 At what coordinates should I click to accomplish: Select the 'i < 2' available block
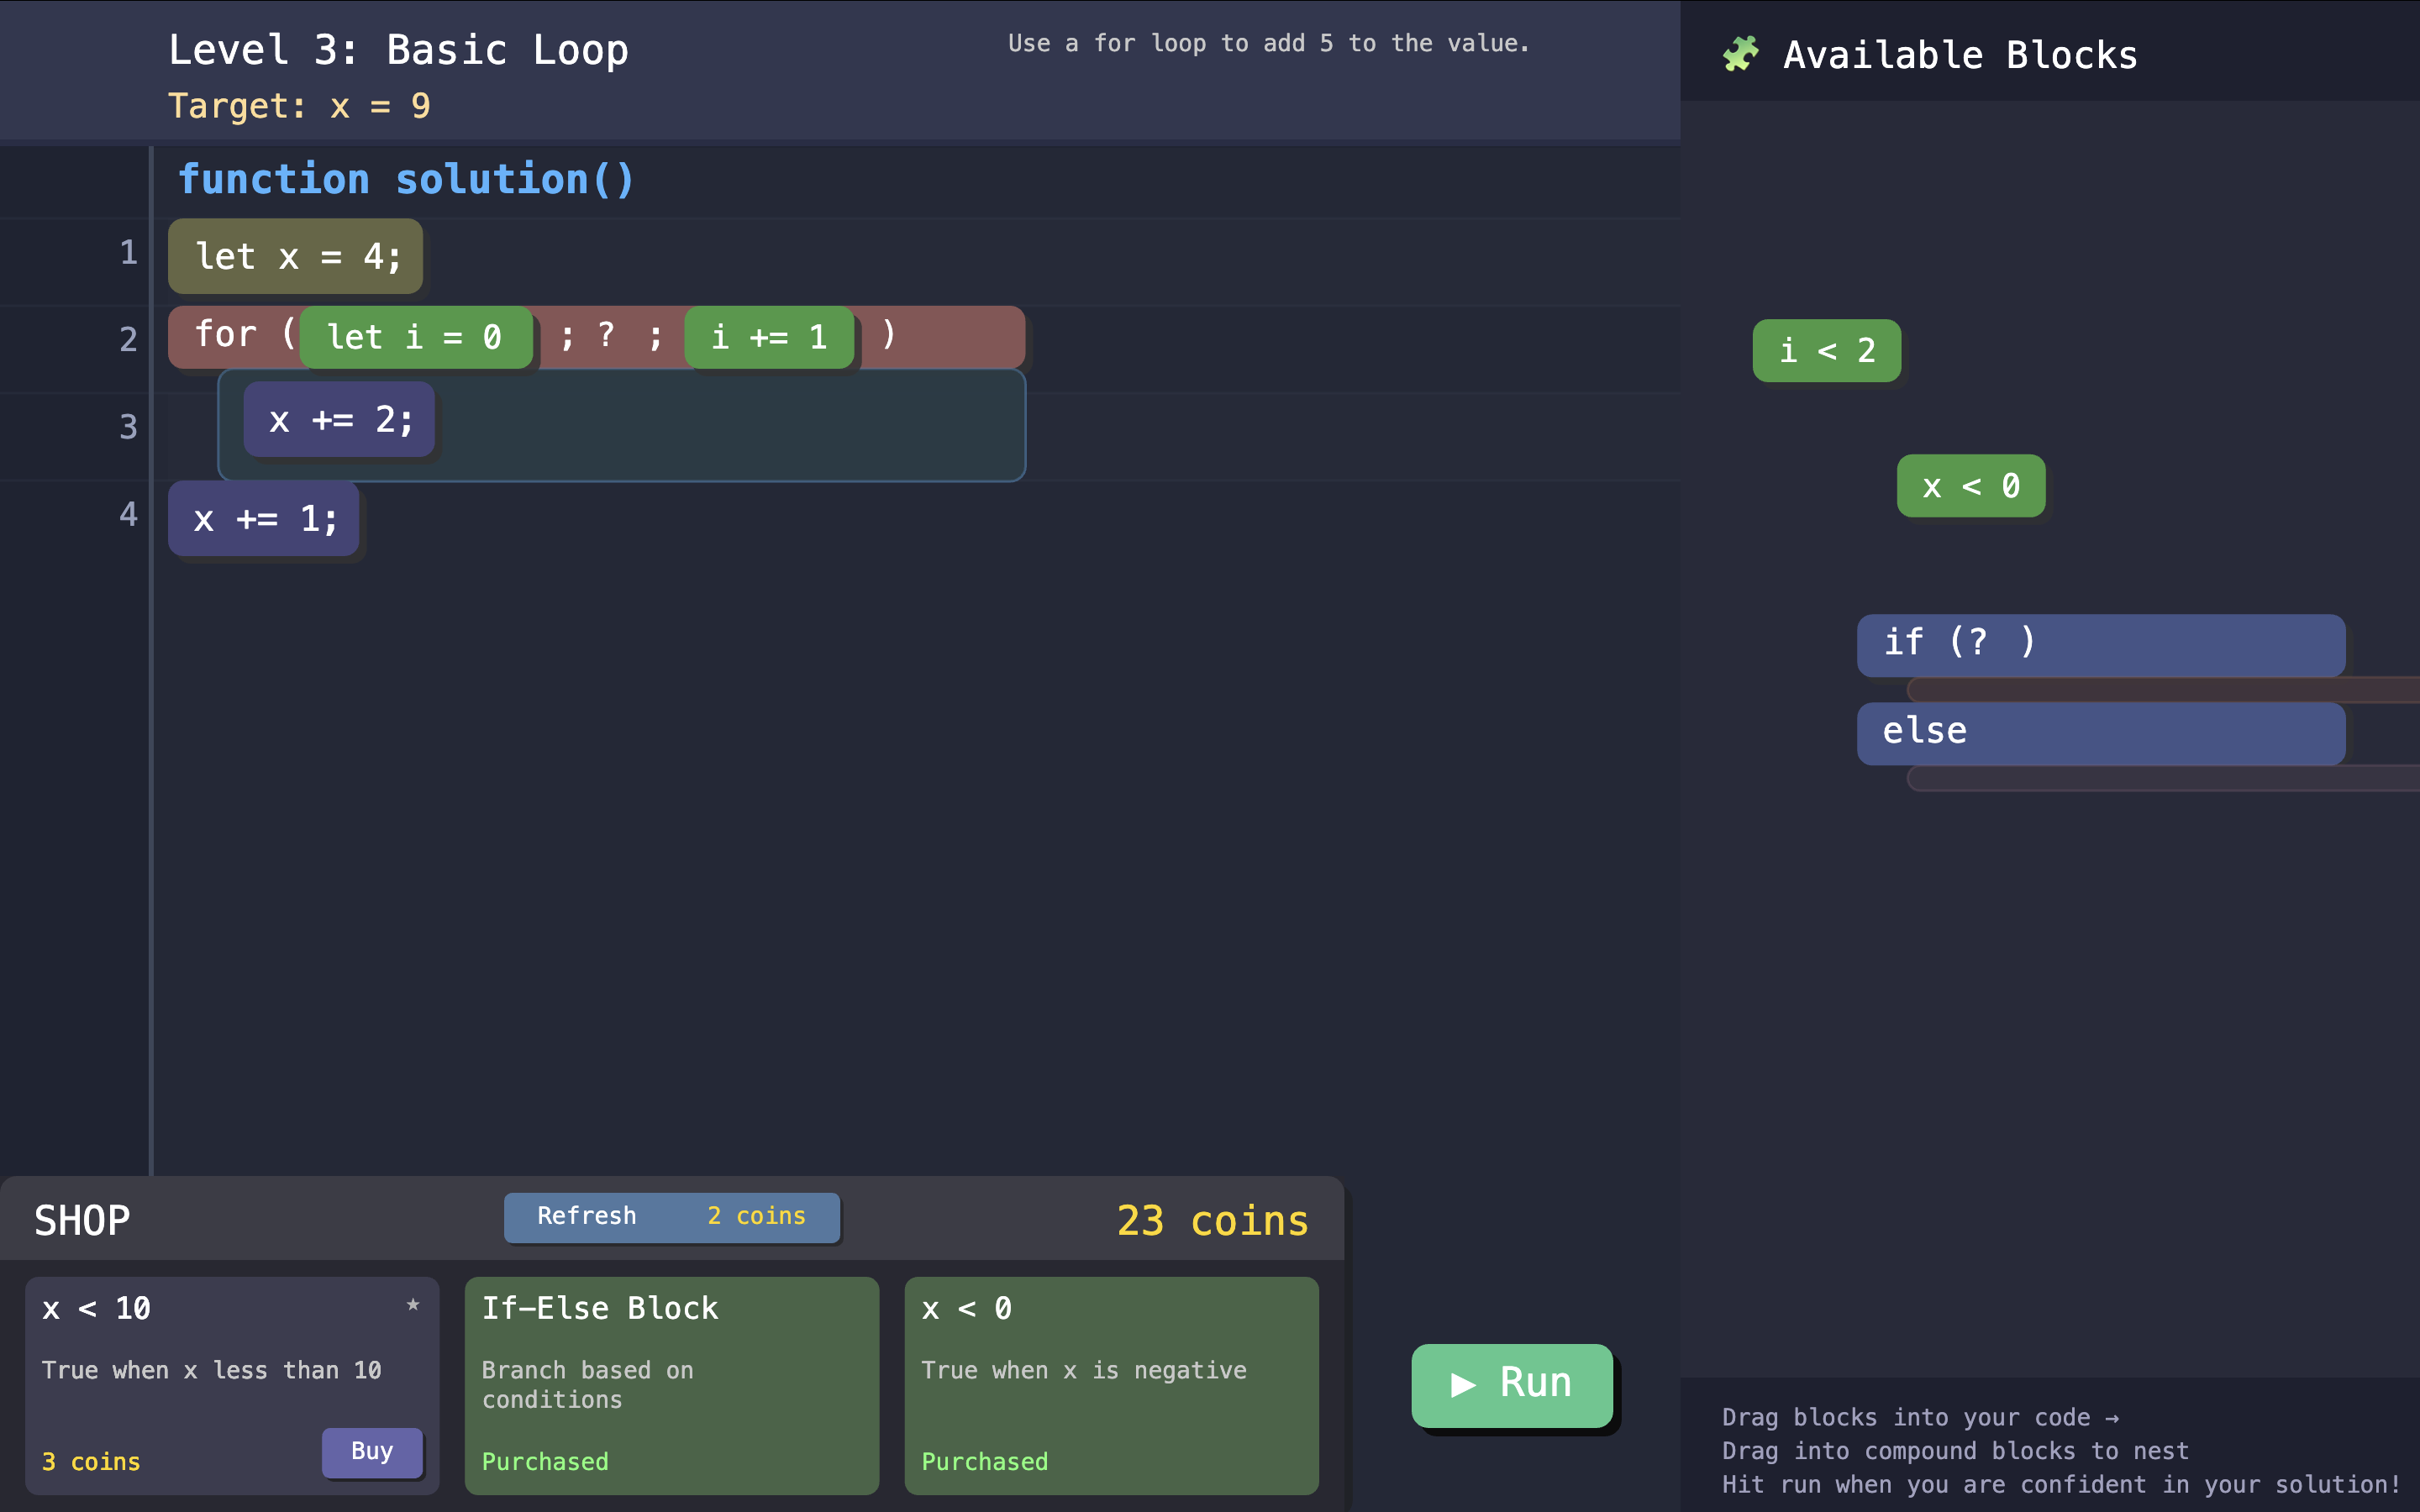tap(1826, 351)
